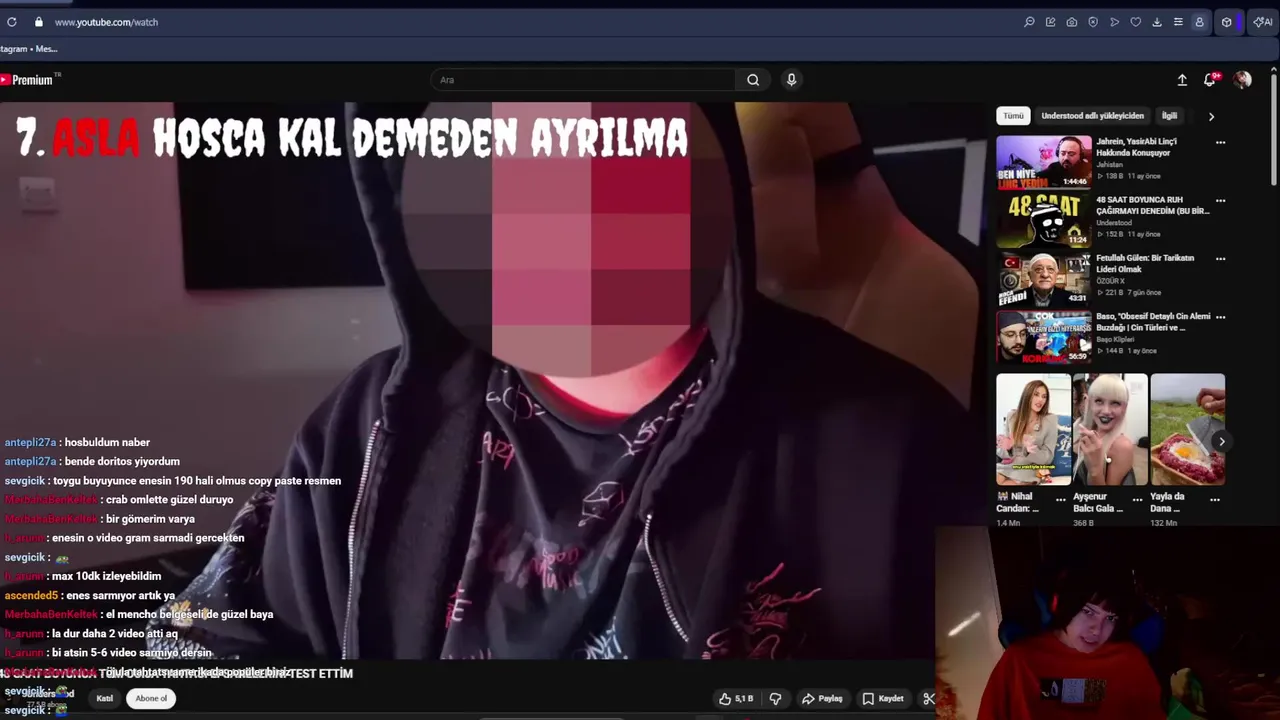The width and height of the screenshot is (1280, 720).
Task: Reload the page with the browser refresh icon
Action: pos(12,22)
